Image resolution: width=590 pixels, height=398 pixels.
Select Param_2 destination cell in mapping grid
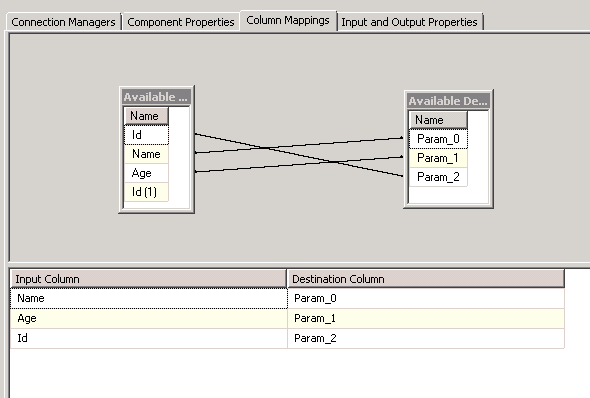tap(426, 338)
